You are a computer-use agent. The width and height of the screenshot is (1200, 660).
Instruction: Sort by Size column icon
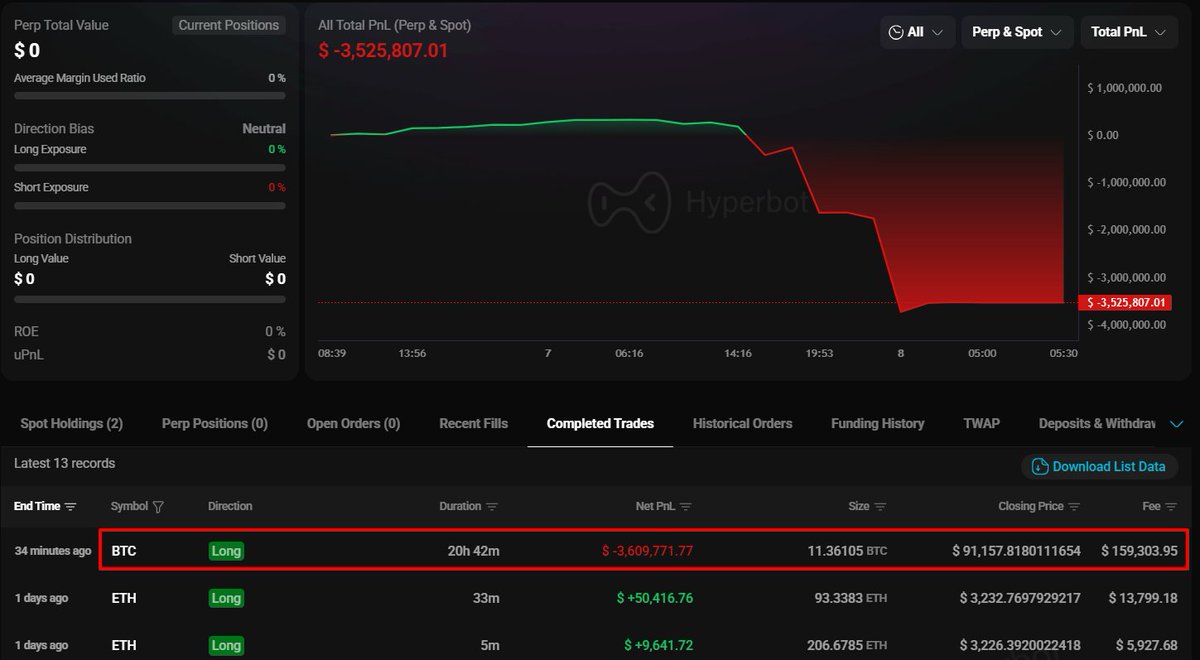[x=880, y=507]
